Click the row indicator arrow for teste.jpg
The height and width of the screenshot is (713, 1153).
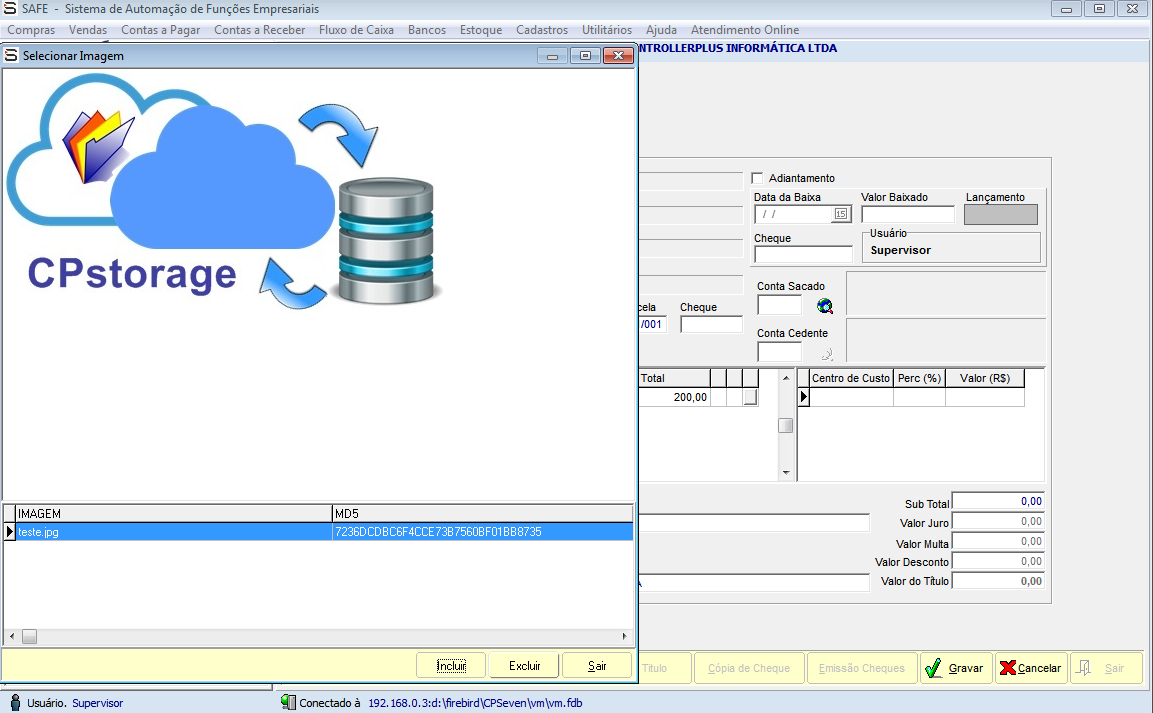pos(10,531)
